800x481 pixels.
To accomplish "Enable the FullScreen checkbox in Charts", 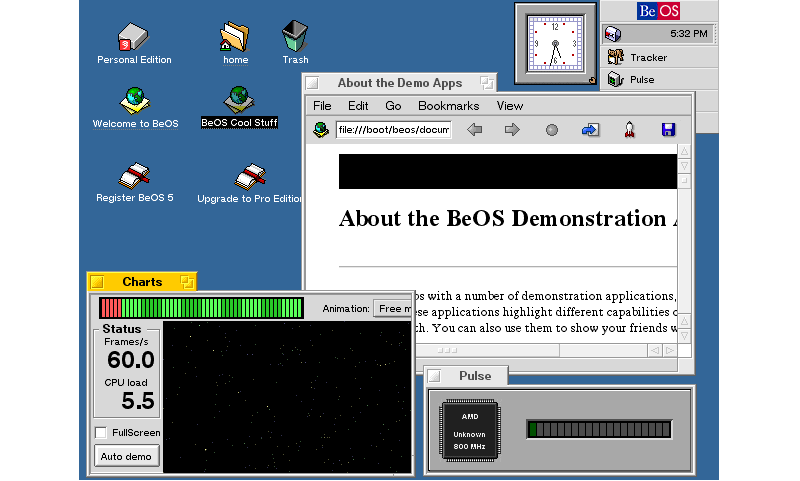I will [x=101, y=433].
